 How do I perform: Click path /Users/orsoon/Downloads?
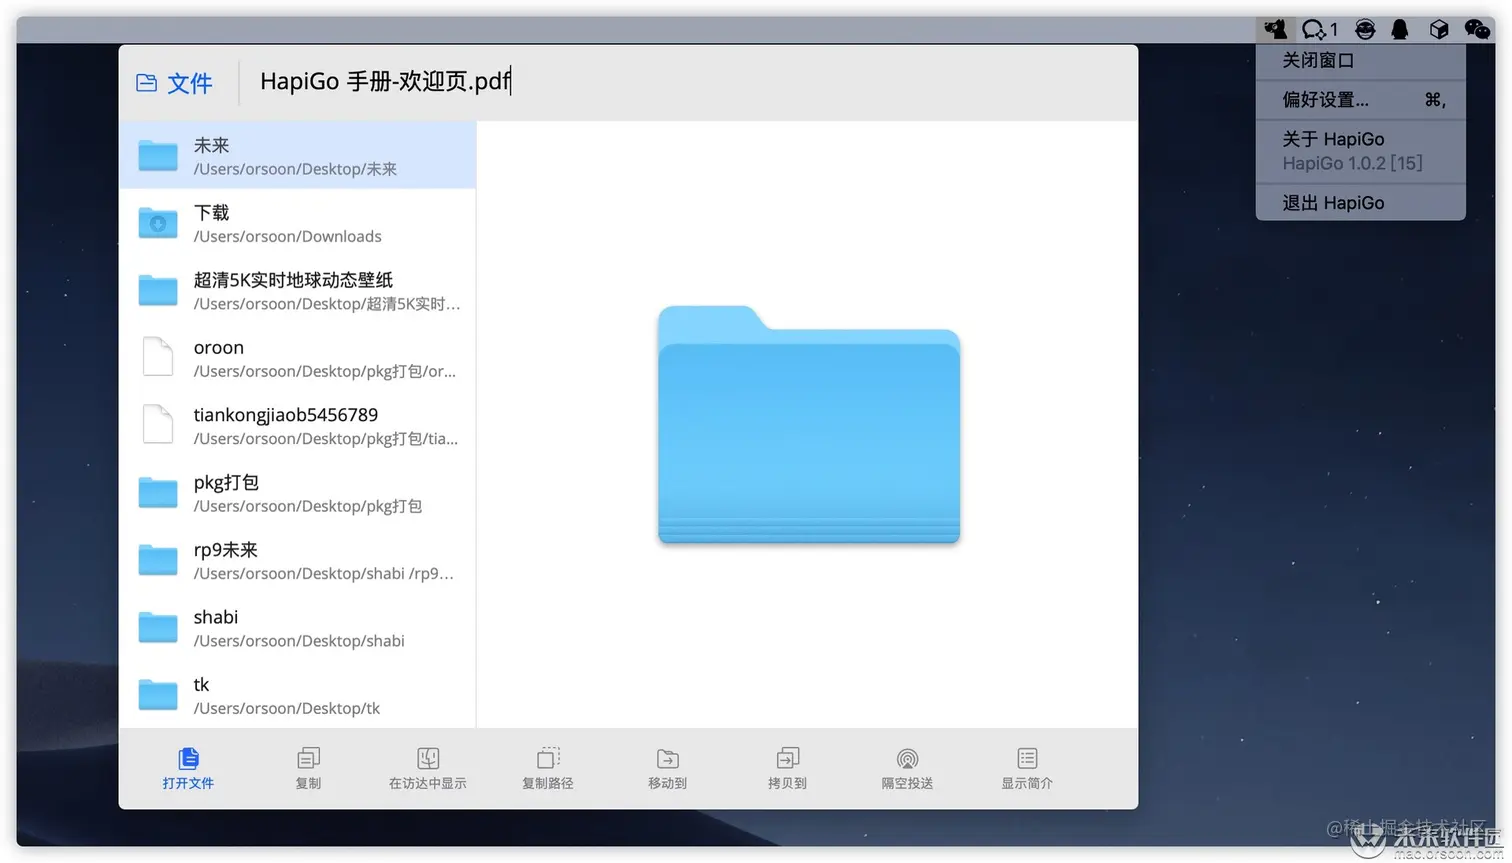(287, 237)
